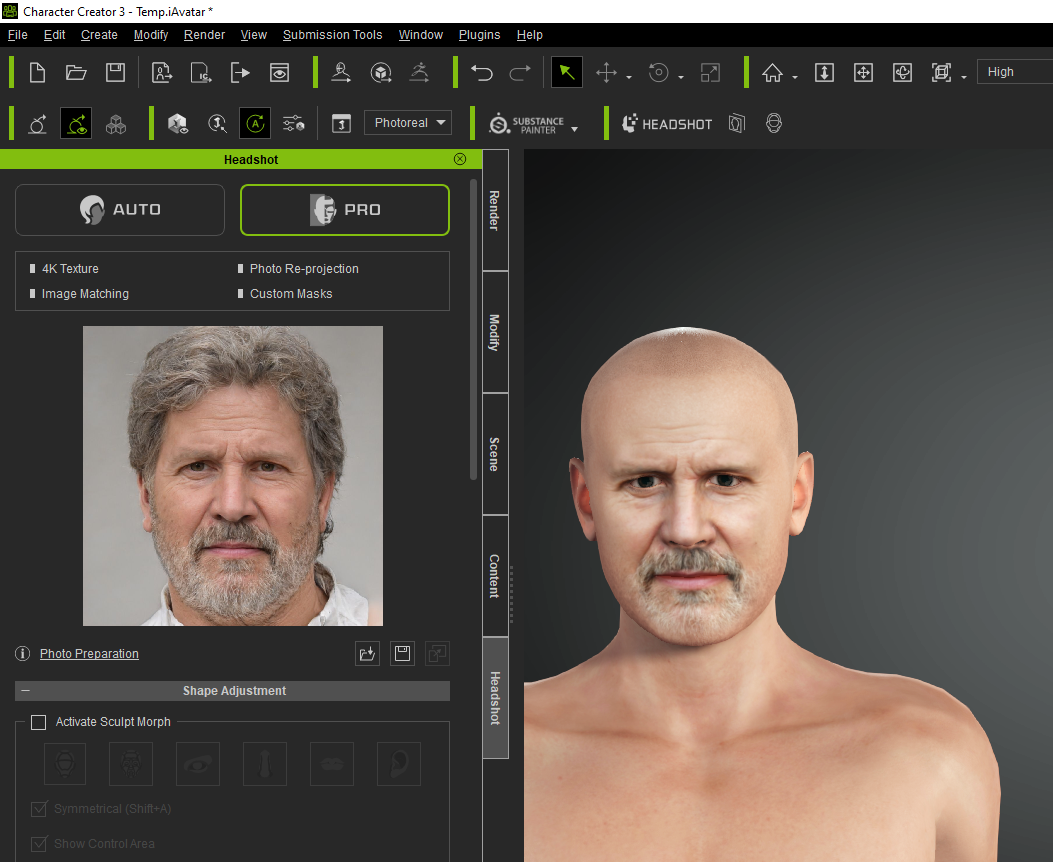Open the Photo Preparation link
This screenshot has width=1053, height=862.
(x=89, y=654)
